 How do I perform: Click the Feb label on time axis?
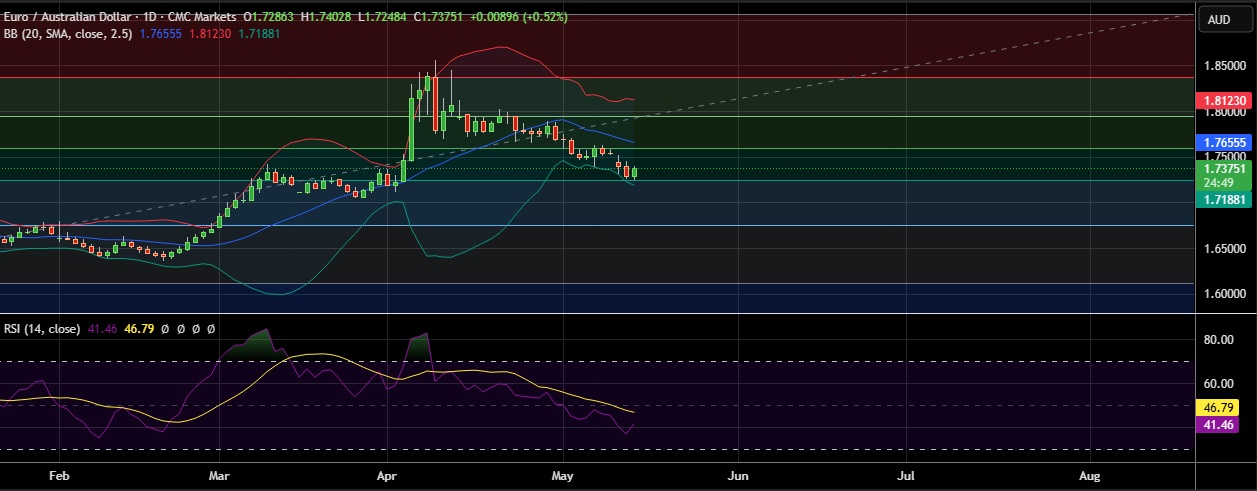[59, 476]
